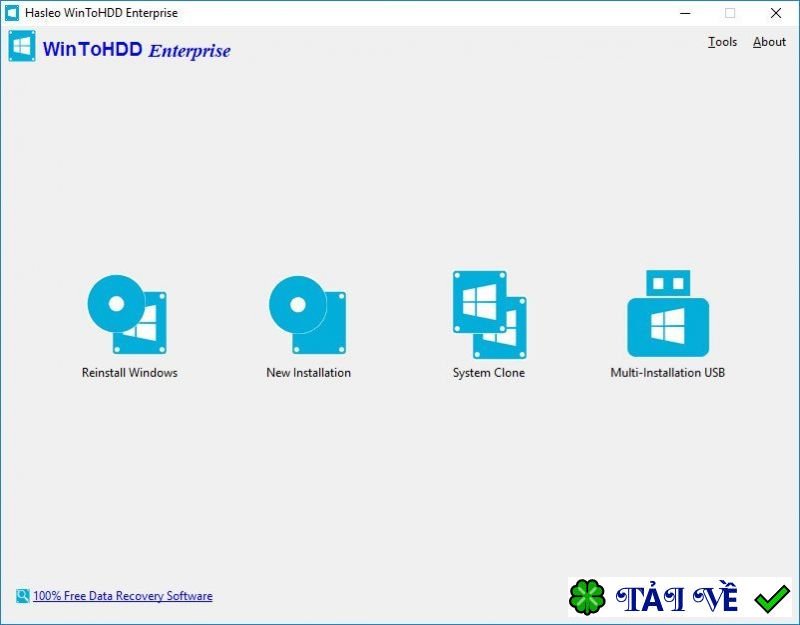
Task: Click the New Installation label
Action: click(x=309, y=372)
